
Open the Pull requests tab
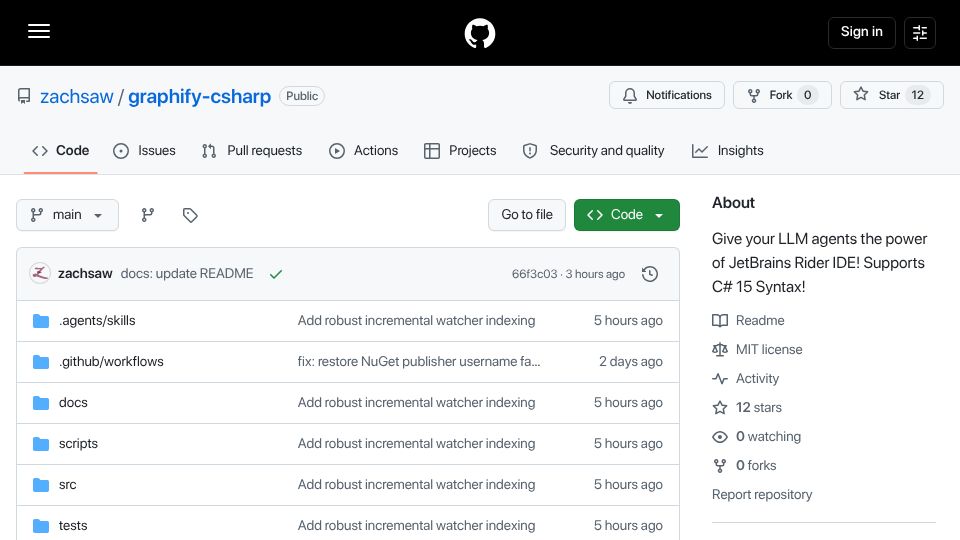(x=252, y=151)
